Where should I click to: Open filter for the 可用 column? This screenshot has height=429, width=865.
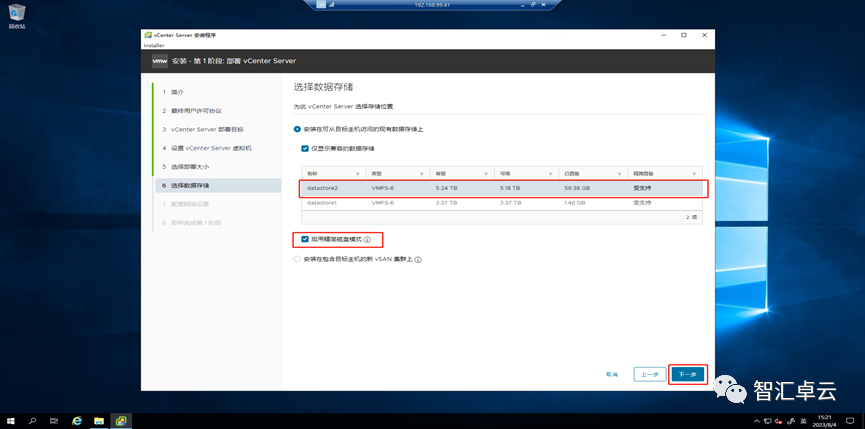click(x=550, y=174)
